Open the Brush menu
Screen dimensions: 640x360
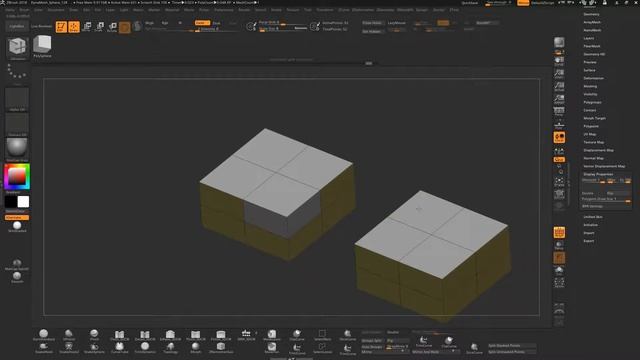point(24,9)
